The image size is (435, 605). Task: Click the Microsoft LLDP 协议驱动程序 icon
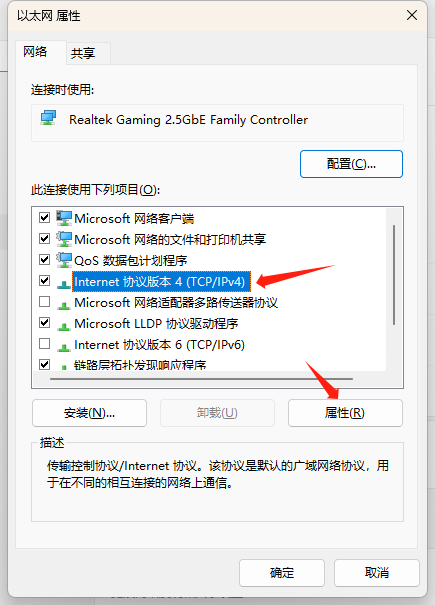click(x=64, y=326)
